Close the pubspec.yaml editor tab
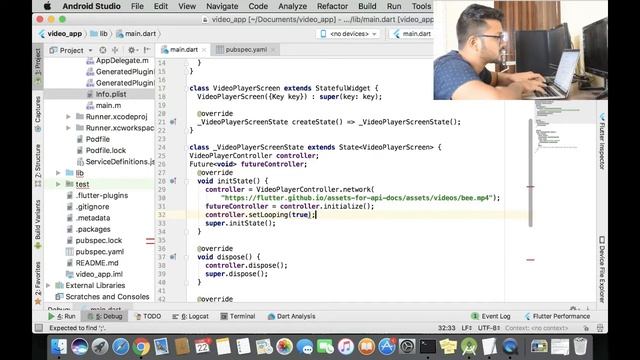The height and width of the screenshot is (360, 640). [273, 50]
